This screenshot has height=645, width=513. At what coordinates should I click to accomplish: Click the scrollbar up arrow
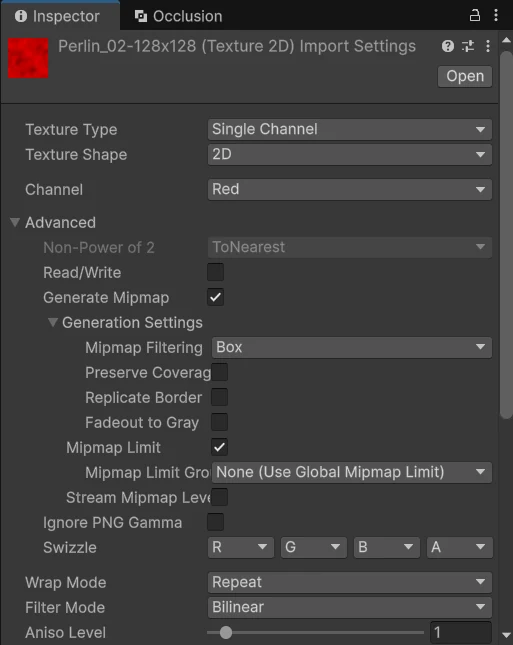point(506,40)
